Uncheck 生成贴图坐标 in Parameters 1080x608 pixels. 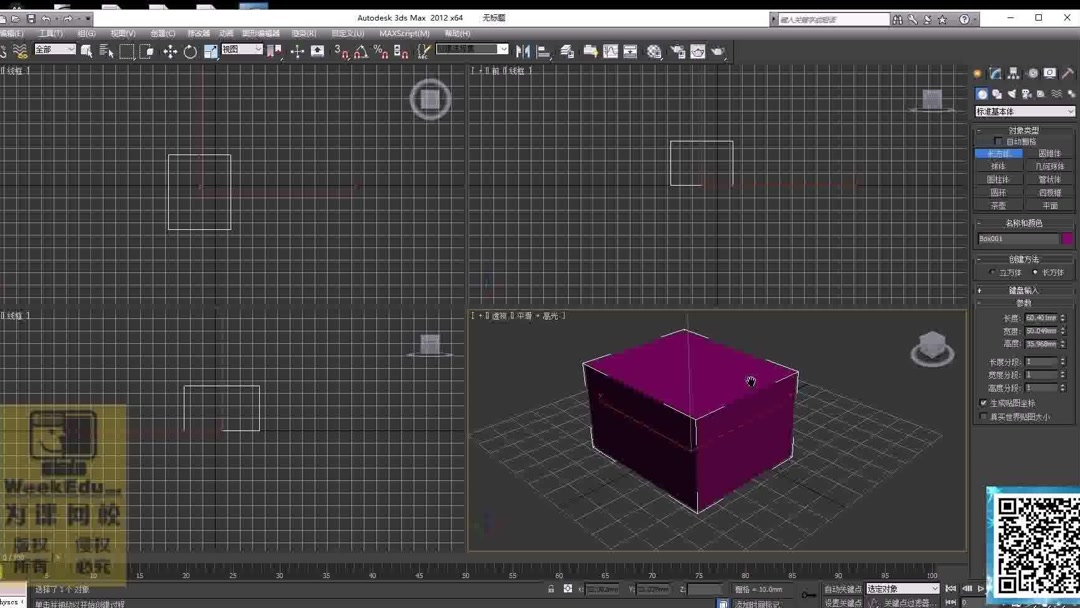[983, 402]
